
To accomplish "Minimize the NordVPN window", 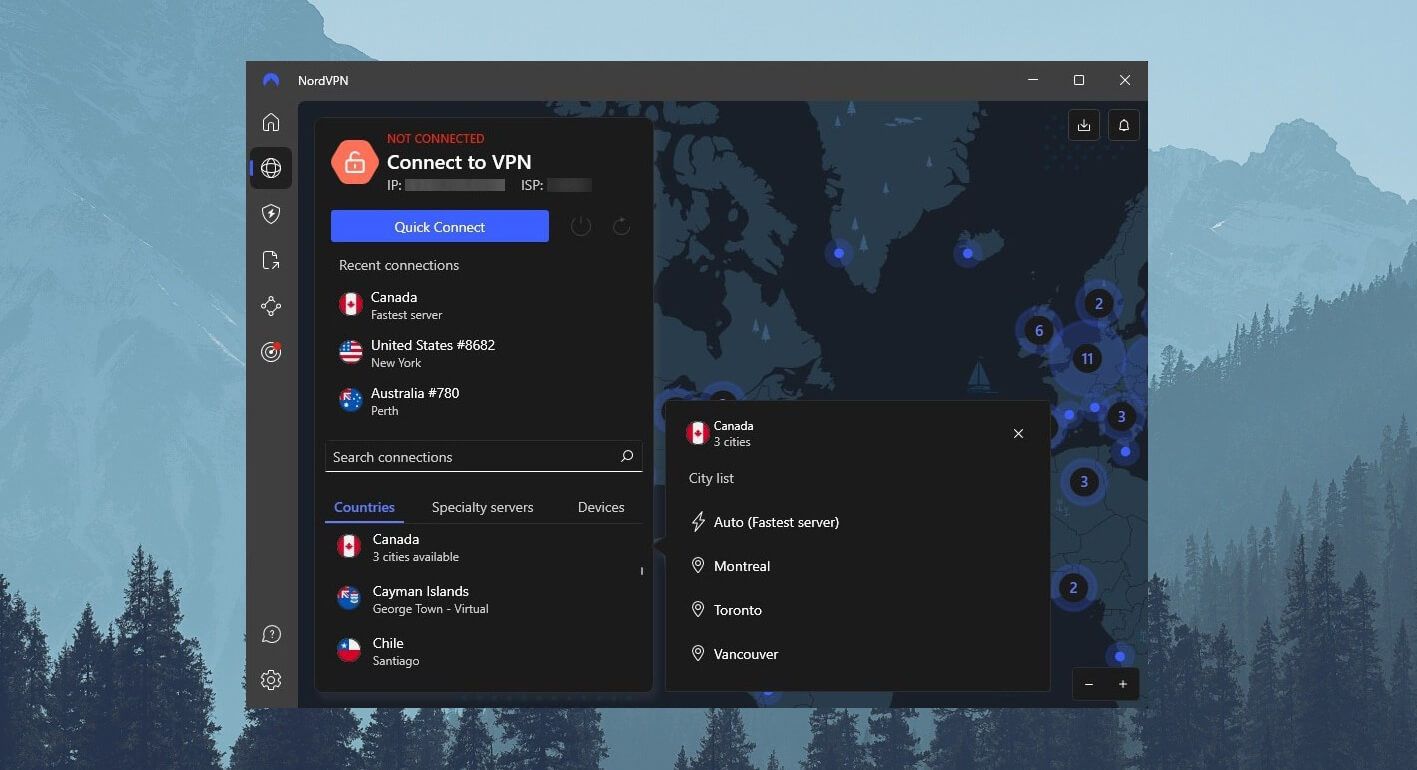I will click(1033, 80).
